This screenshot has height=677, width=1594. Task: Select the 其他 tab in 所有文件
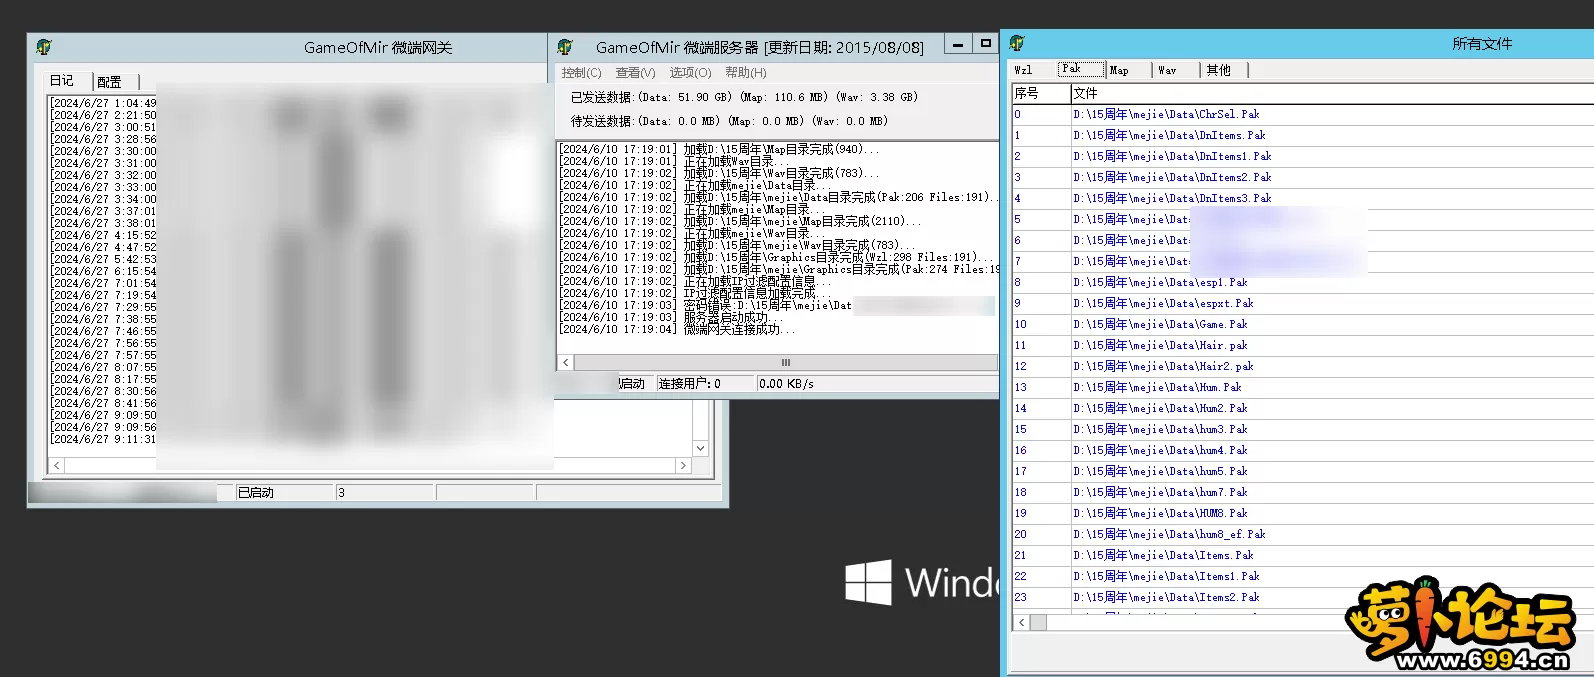coord(1218,70)
